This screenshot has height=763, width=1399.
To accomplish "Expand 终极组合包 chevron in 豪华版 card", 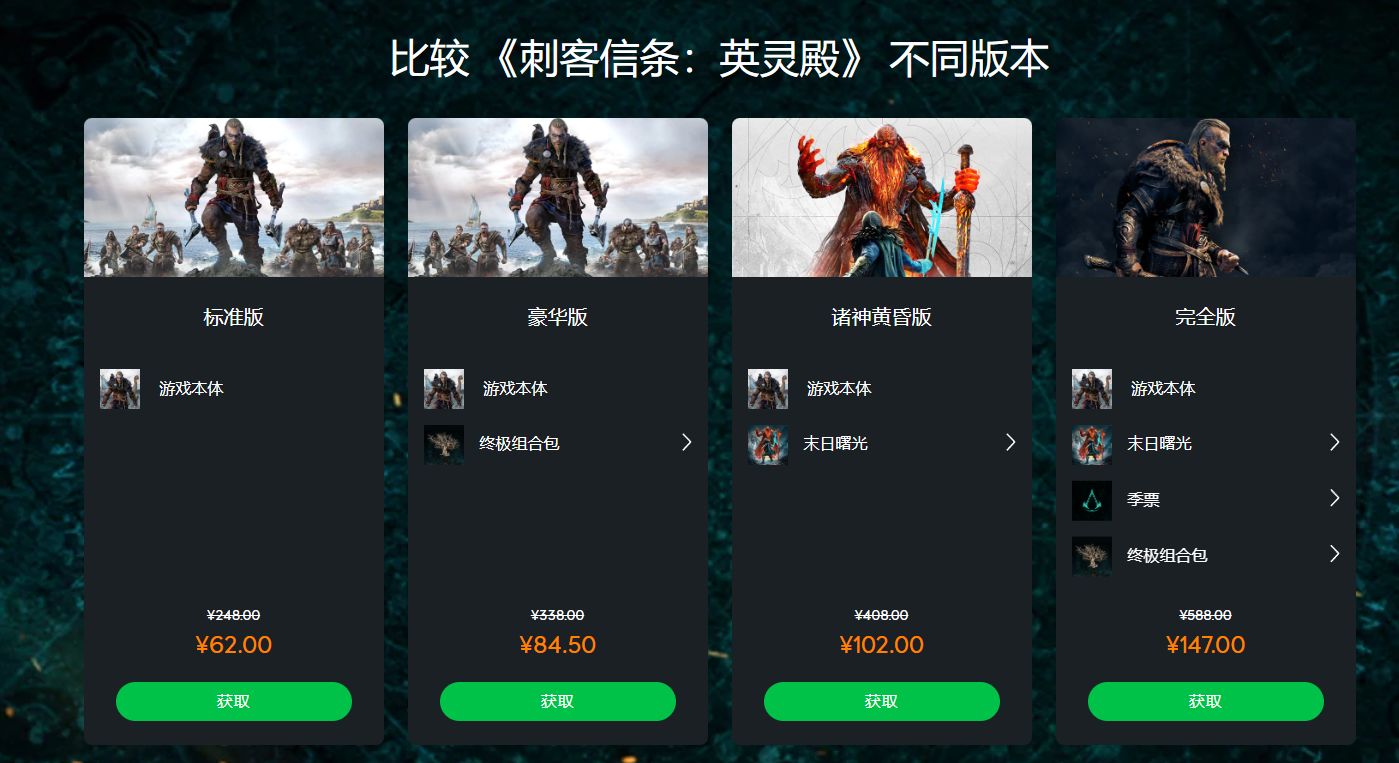I will click(687, 442).
